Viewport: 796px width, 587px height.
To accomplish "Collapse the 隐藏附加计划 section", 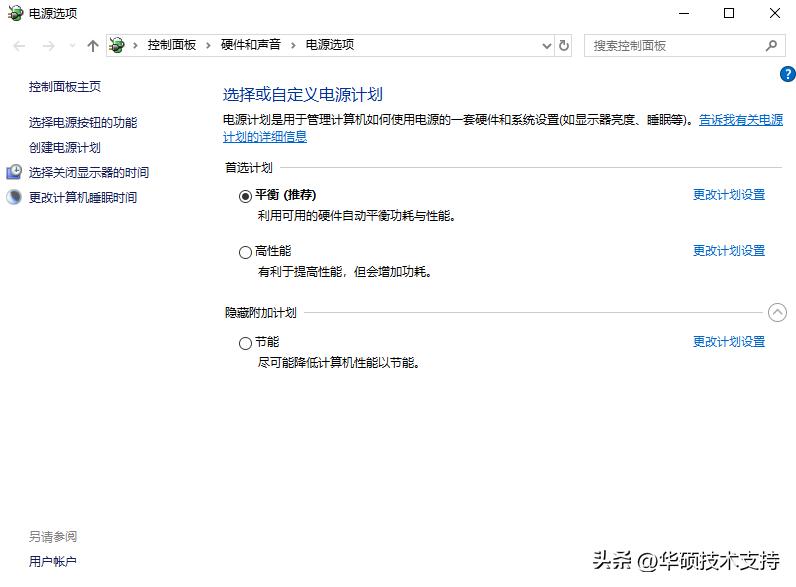I will (777, 312).
